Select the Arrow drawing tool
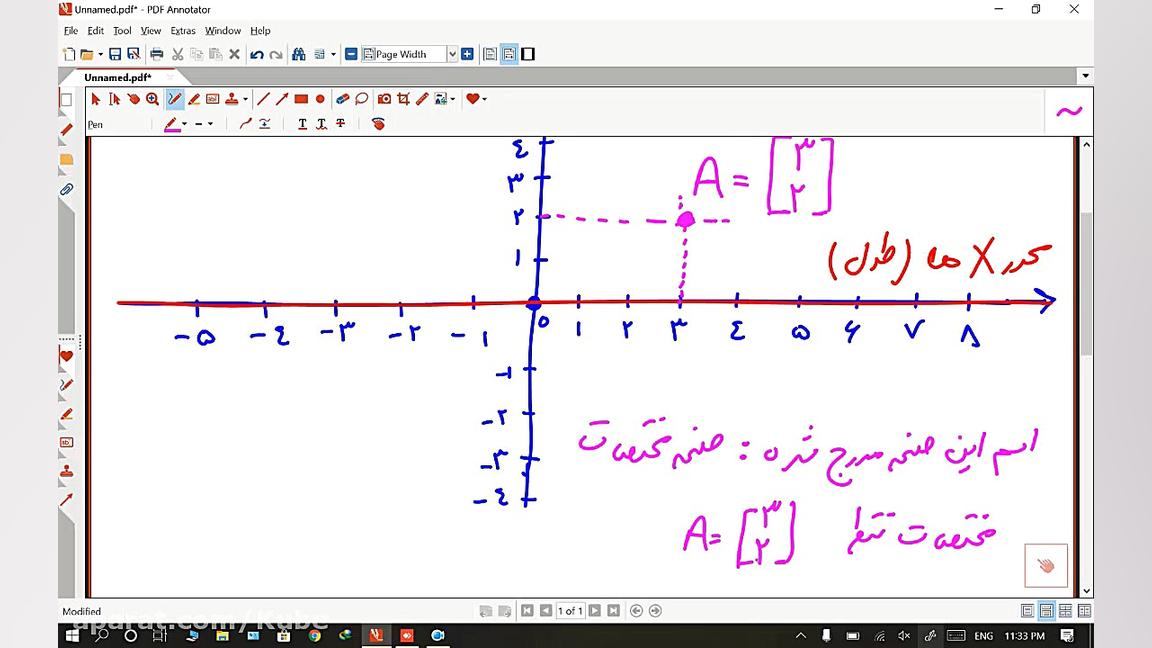The width and height of the screenshot is (1152, 648). [282, 98]
